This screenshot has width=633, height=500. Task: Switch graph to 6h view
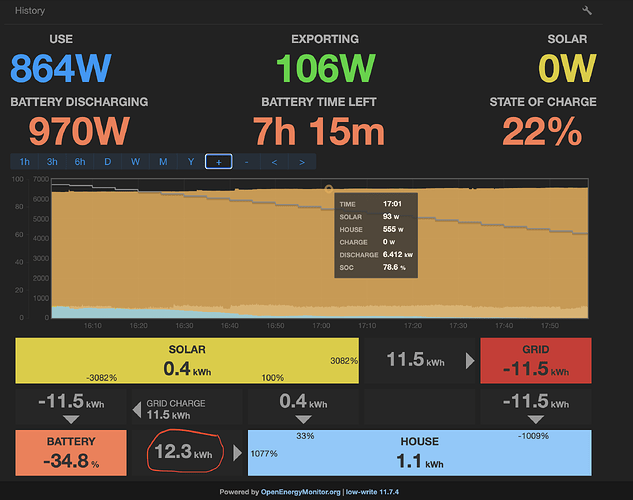80,161
